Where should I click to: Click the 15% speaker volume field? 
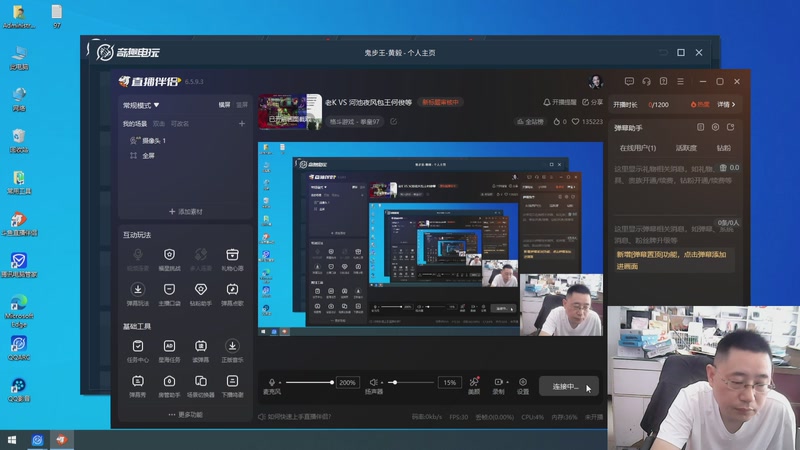click(x=449, y=382)
